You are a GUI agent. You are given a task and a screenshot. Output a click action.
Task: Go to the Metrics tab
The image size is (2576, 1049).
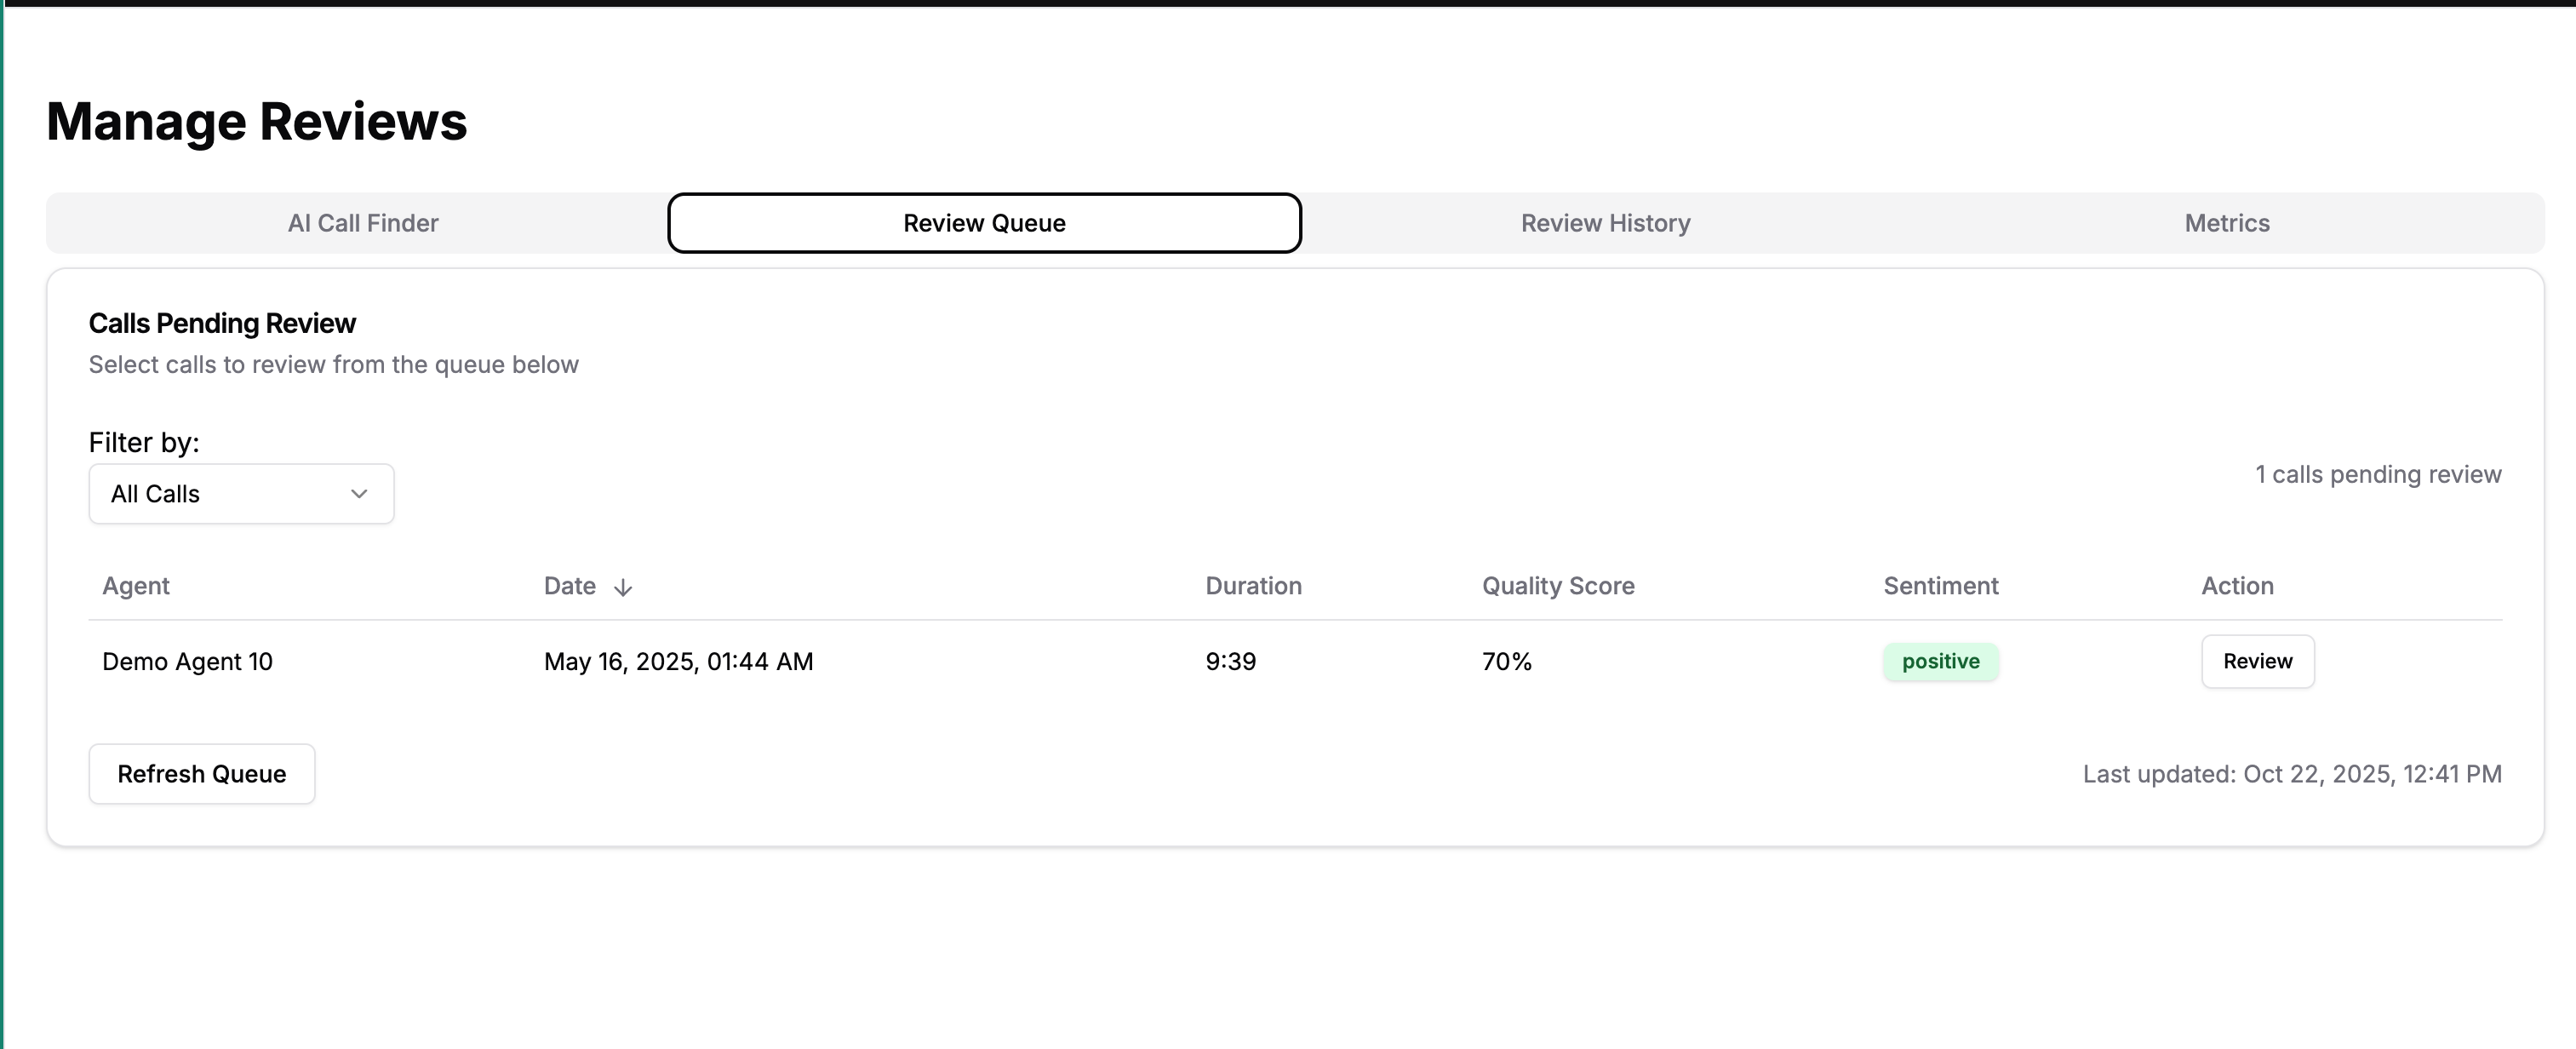(x=2226, y=223)
